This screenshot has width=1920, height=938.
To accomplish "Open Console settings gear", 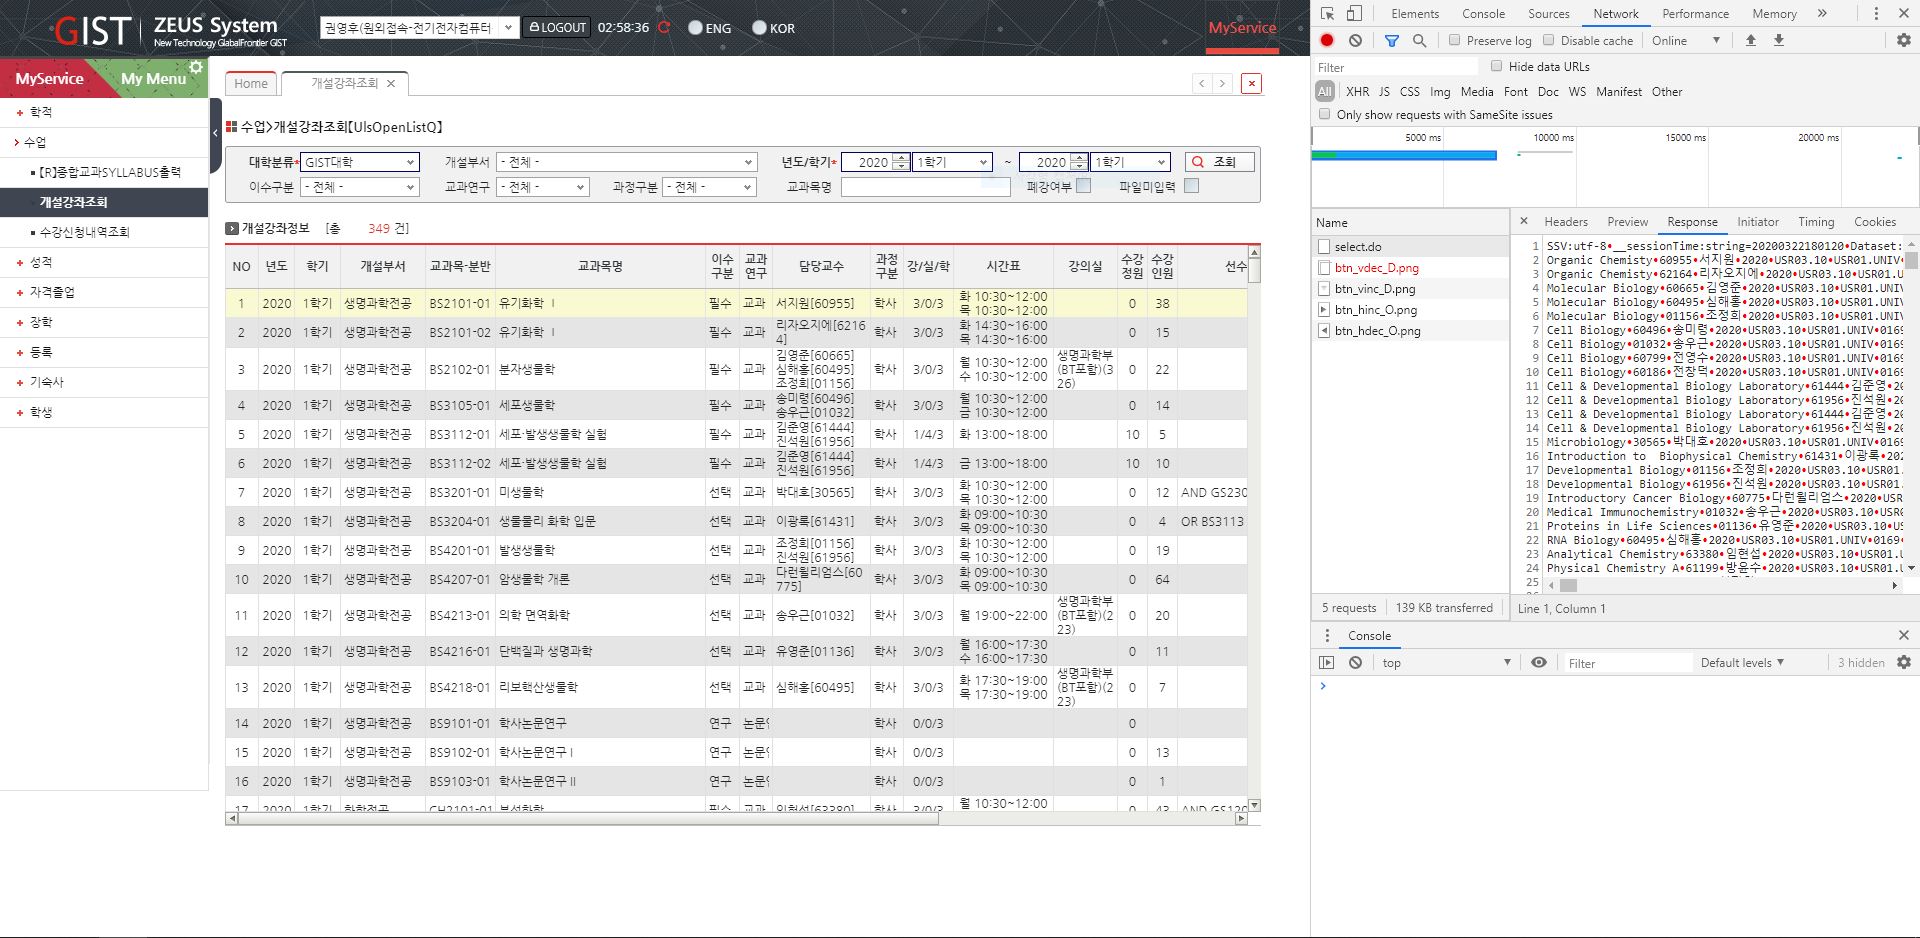I will tap(1904, 662).
